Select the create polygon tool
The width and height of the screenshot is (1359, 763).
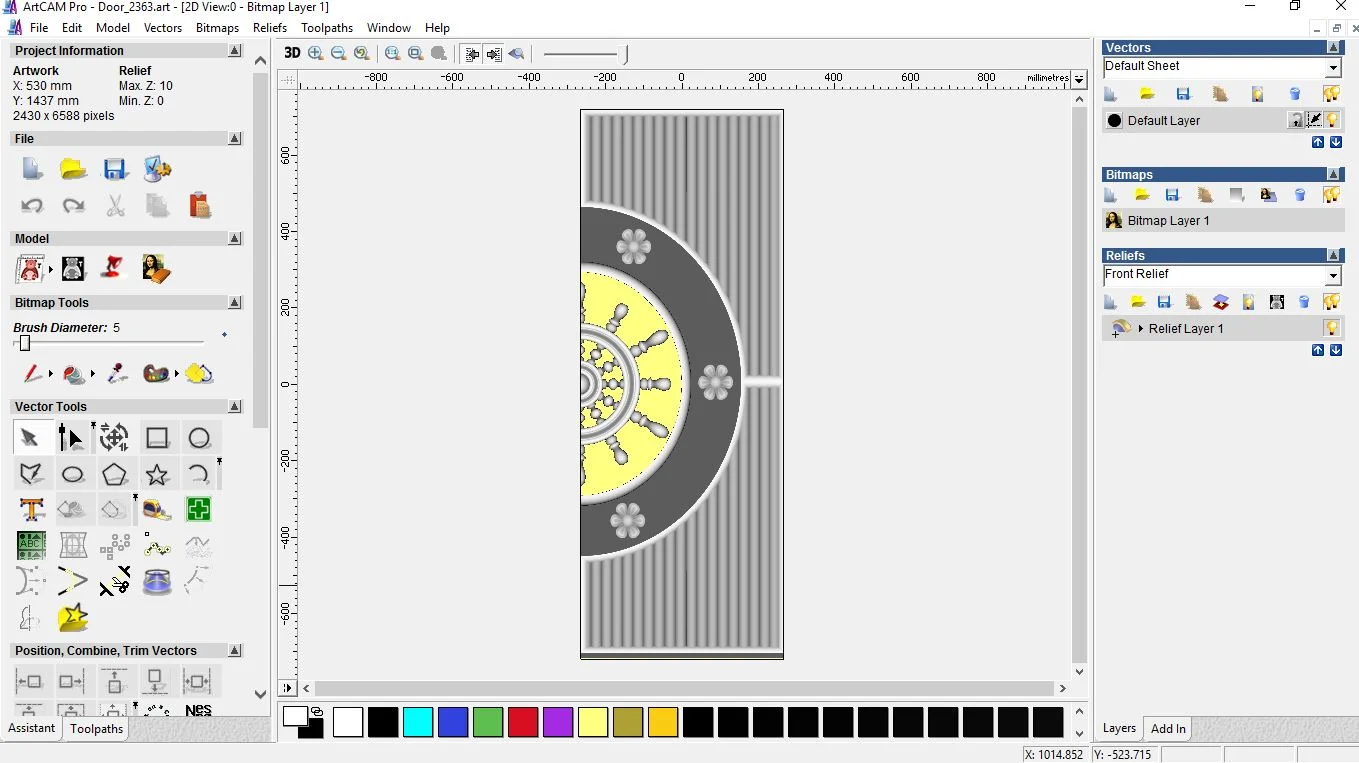tap(114, 474)
